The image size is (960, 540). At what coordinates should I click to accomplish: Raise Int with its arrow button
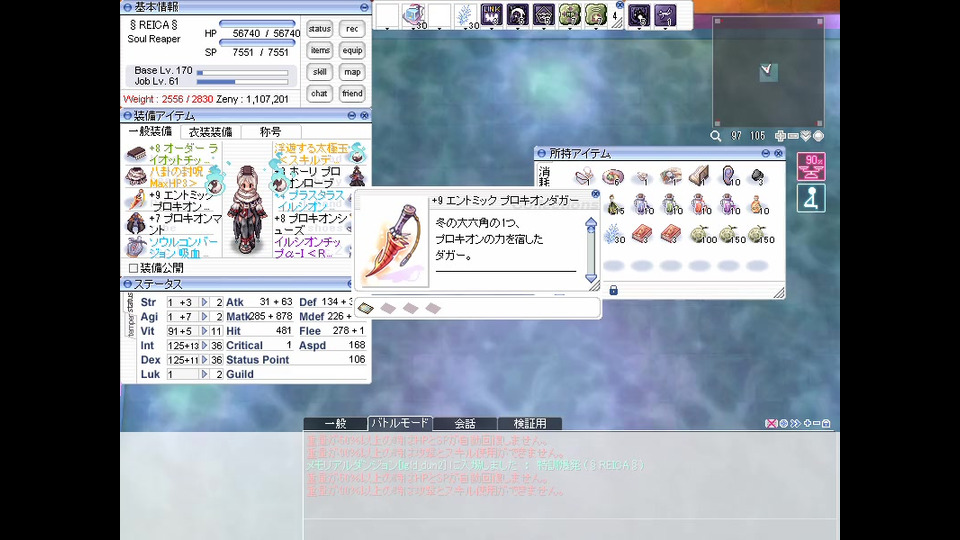pos(204,345)
